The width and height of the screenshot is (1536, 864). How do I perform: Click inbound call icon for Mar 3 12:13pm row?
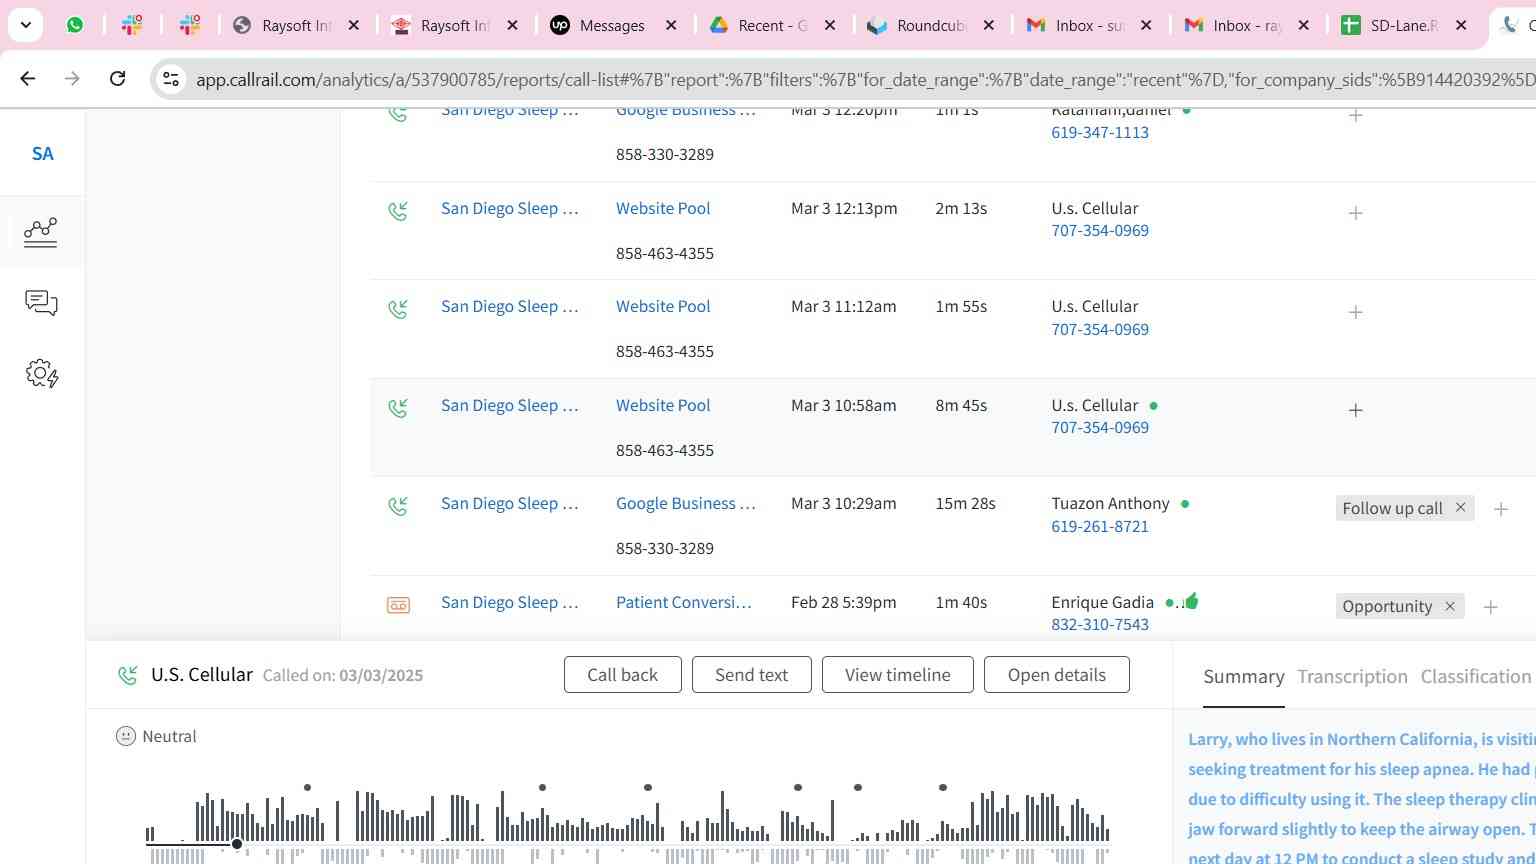pos(398,211)
